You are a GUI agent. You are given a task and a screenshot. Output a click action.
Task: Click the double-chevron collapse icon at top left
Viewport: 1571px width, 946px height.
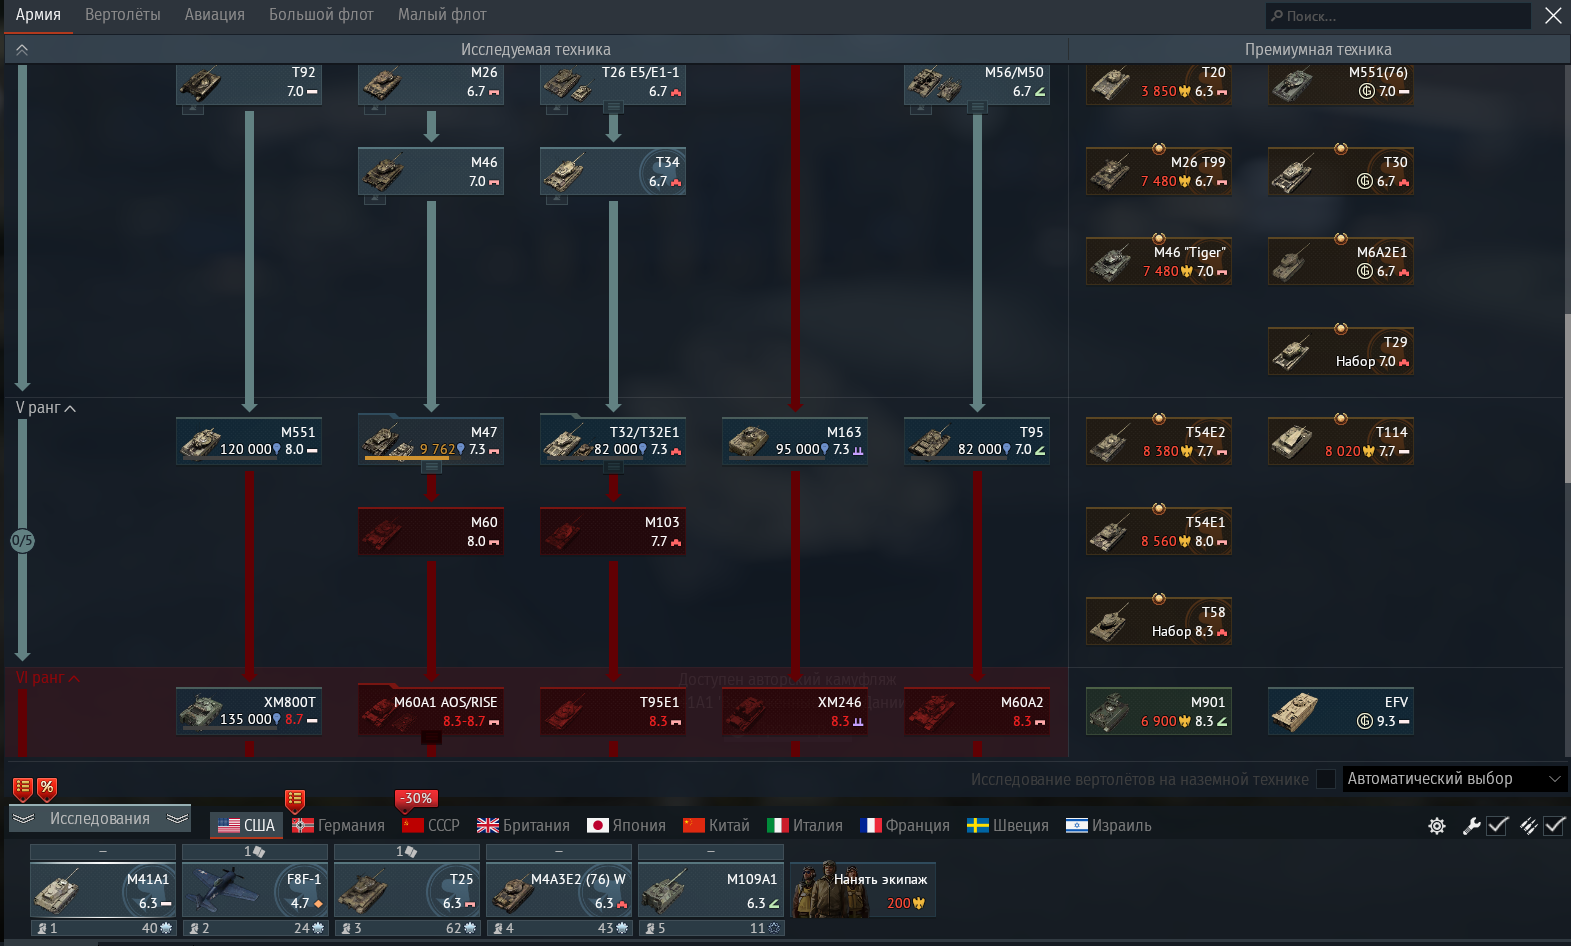click(22, 50)
